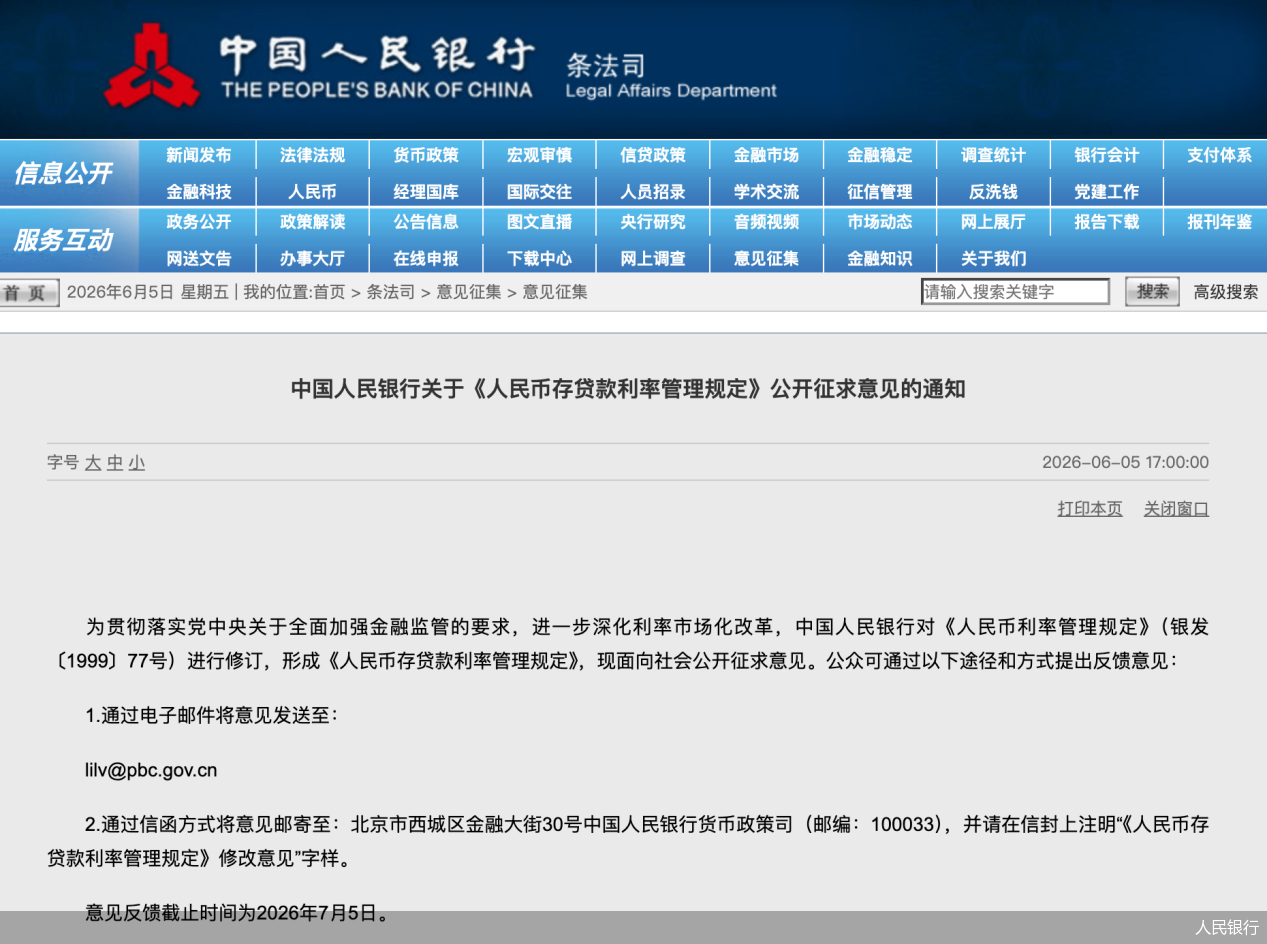Screen dimensions: 1267x944
Task: Select 在线申报 navigation item
Action: pos(426,259)
